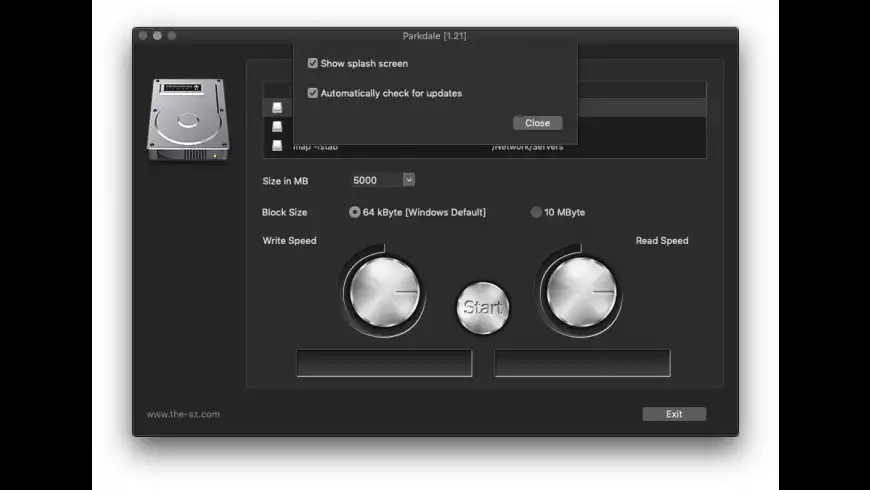Click the Read Speed dial knob
The width and height of the screenshot is (870, 490).
click(x=581, y=292)
